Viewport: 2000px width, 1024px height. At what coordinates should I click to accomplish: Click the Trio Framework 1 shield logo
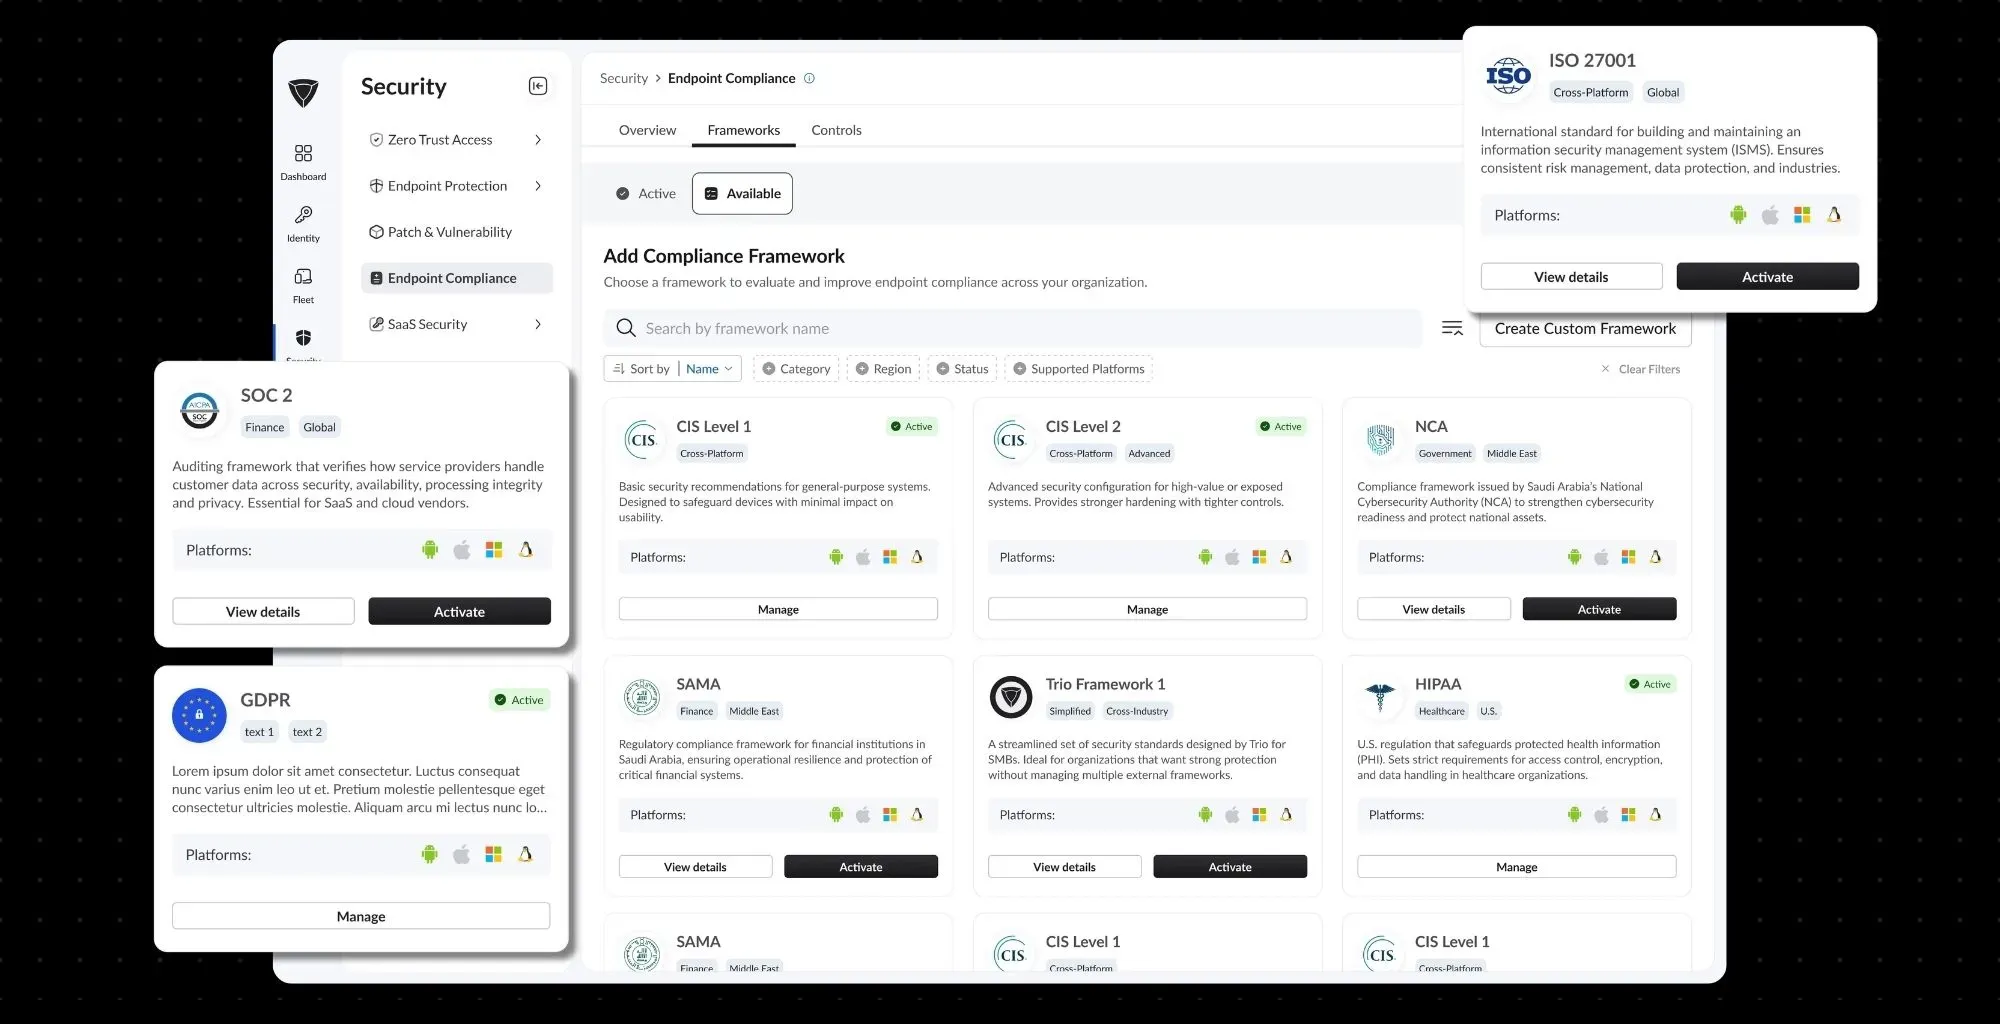coord(1011,697)
